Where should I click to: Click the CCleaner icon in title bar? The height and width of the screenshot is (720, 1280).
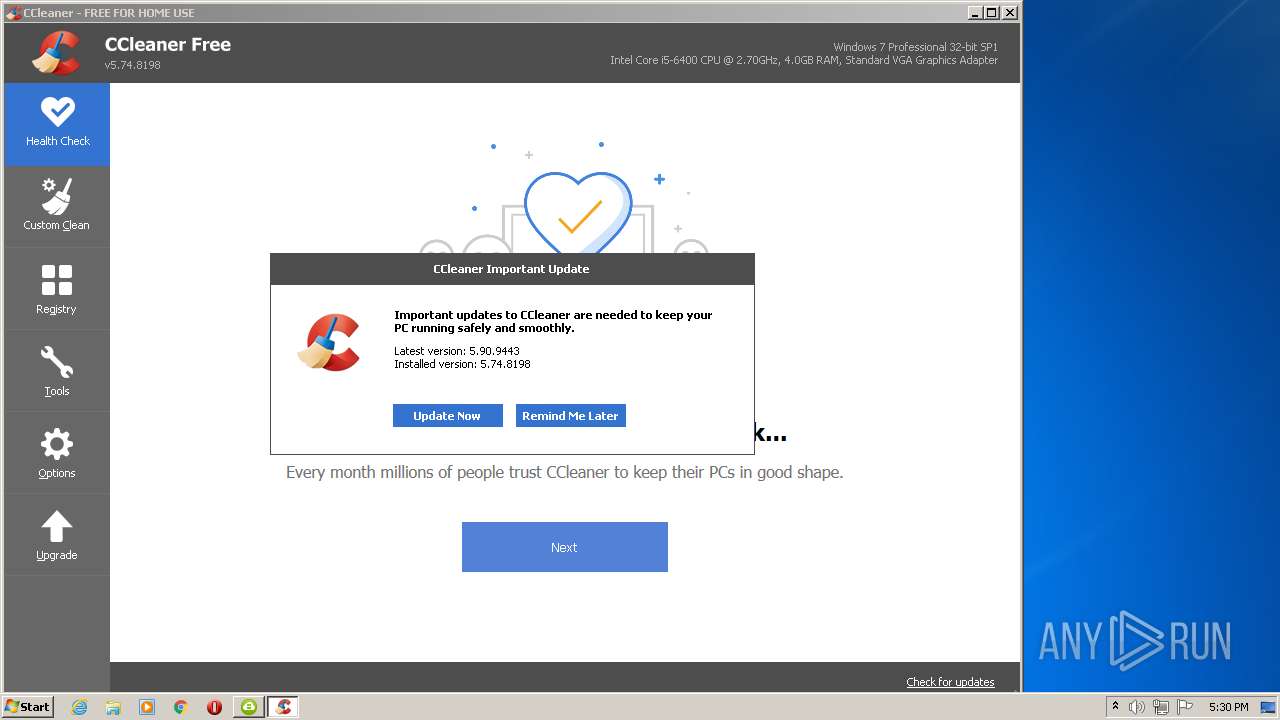(13, 12)
